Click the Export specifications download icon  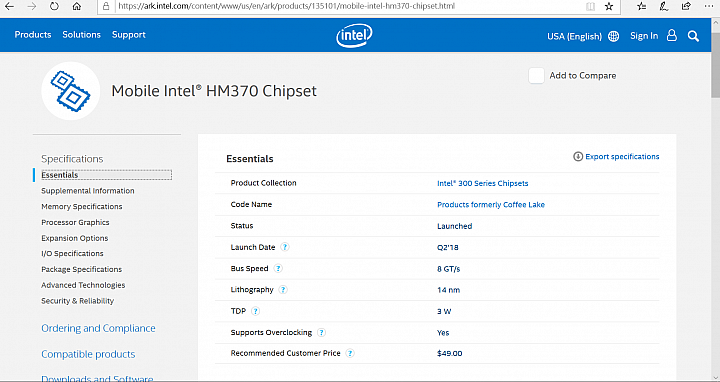578,157
